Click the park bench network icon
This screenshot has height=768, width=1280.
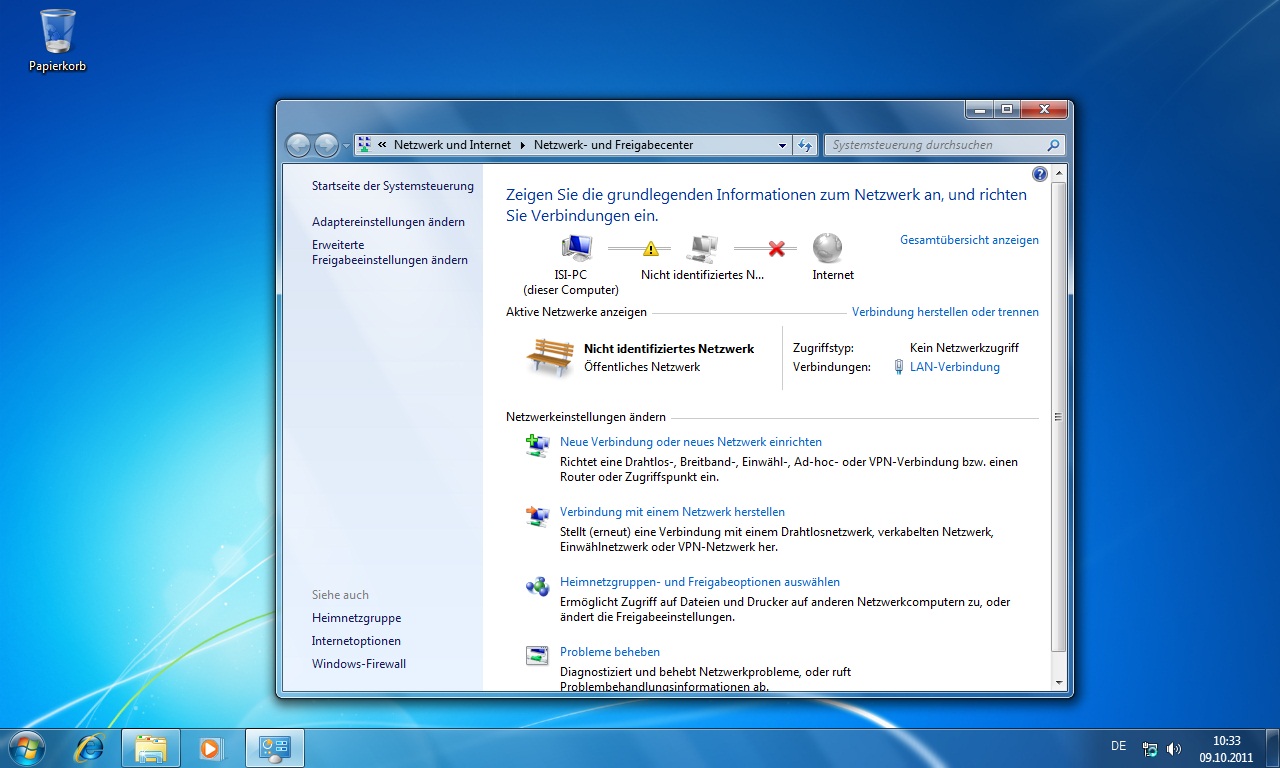point(549,357)
